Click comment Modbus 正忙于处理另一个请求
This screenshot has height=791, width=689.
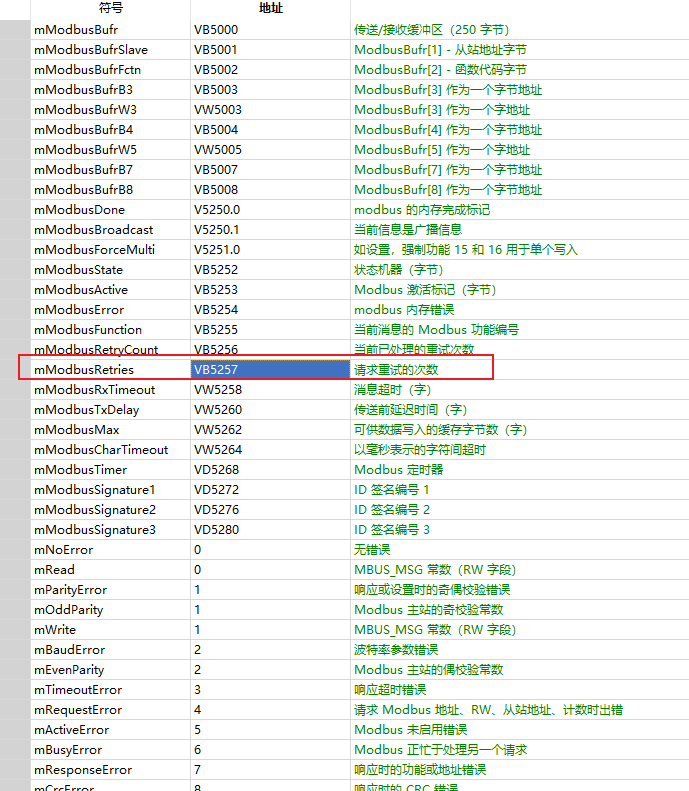coord(440,750)
